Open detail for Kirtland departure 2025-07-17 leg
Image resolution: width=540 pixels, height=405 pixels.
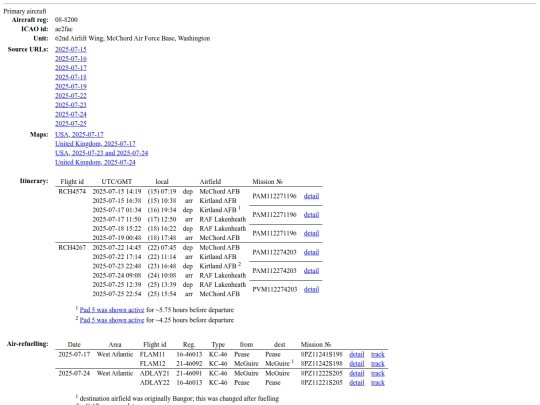click(311, 215)
